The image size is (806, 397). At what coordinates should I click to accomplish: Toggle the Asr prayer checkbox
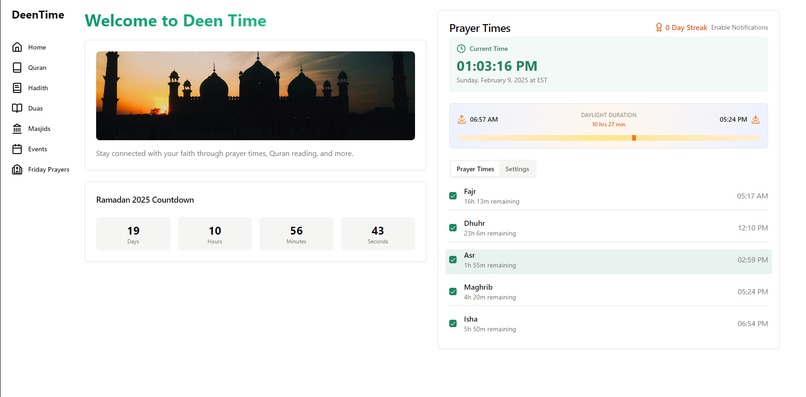pyautogui.click(x=453, y=260)
